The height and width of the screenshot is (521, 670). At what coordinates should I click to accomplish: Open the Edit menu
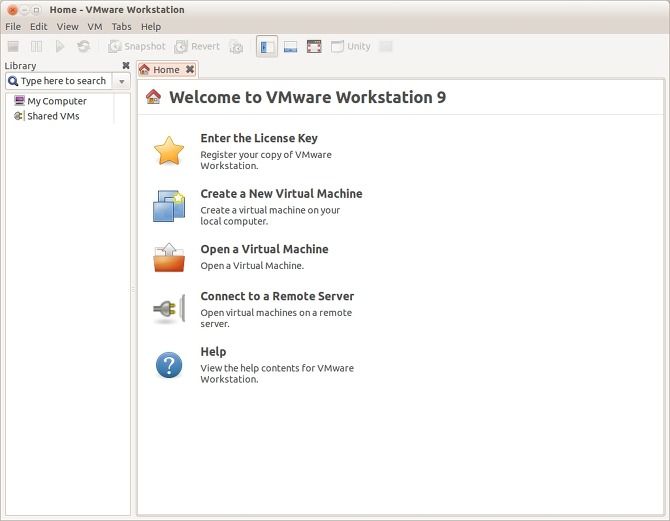(38, 26)
